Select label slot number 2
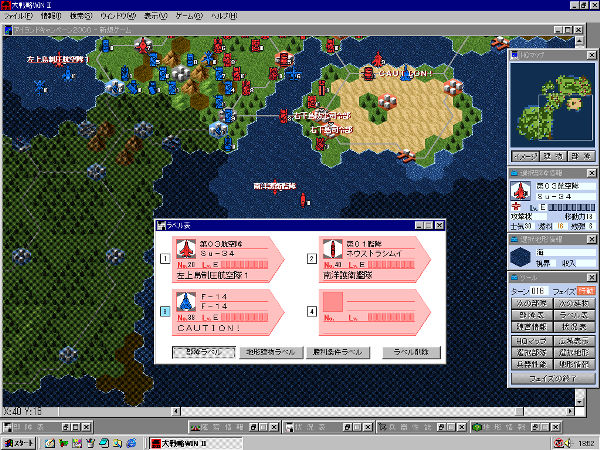 click(x=311, y=259)
